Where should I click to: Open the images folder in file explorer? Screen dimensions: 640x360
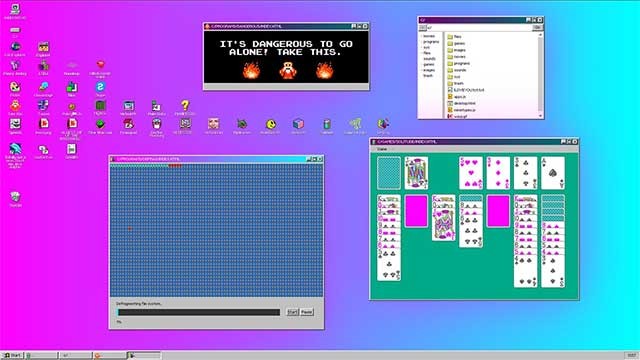click(x=456, y=50)
